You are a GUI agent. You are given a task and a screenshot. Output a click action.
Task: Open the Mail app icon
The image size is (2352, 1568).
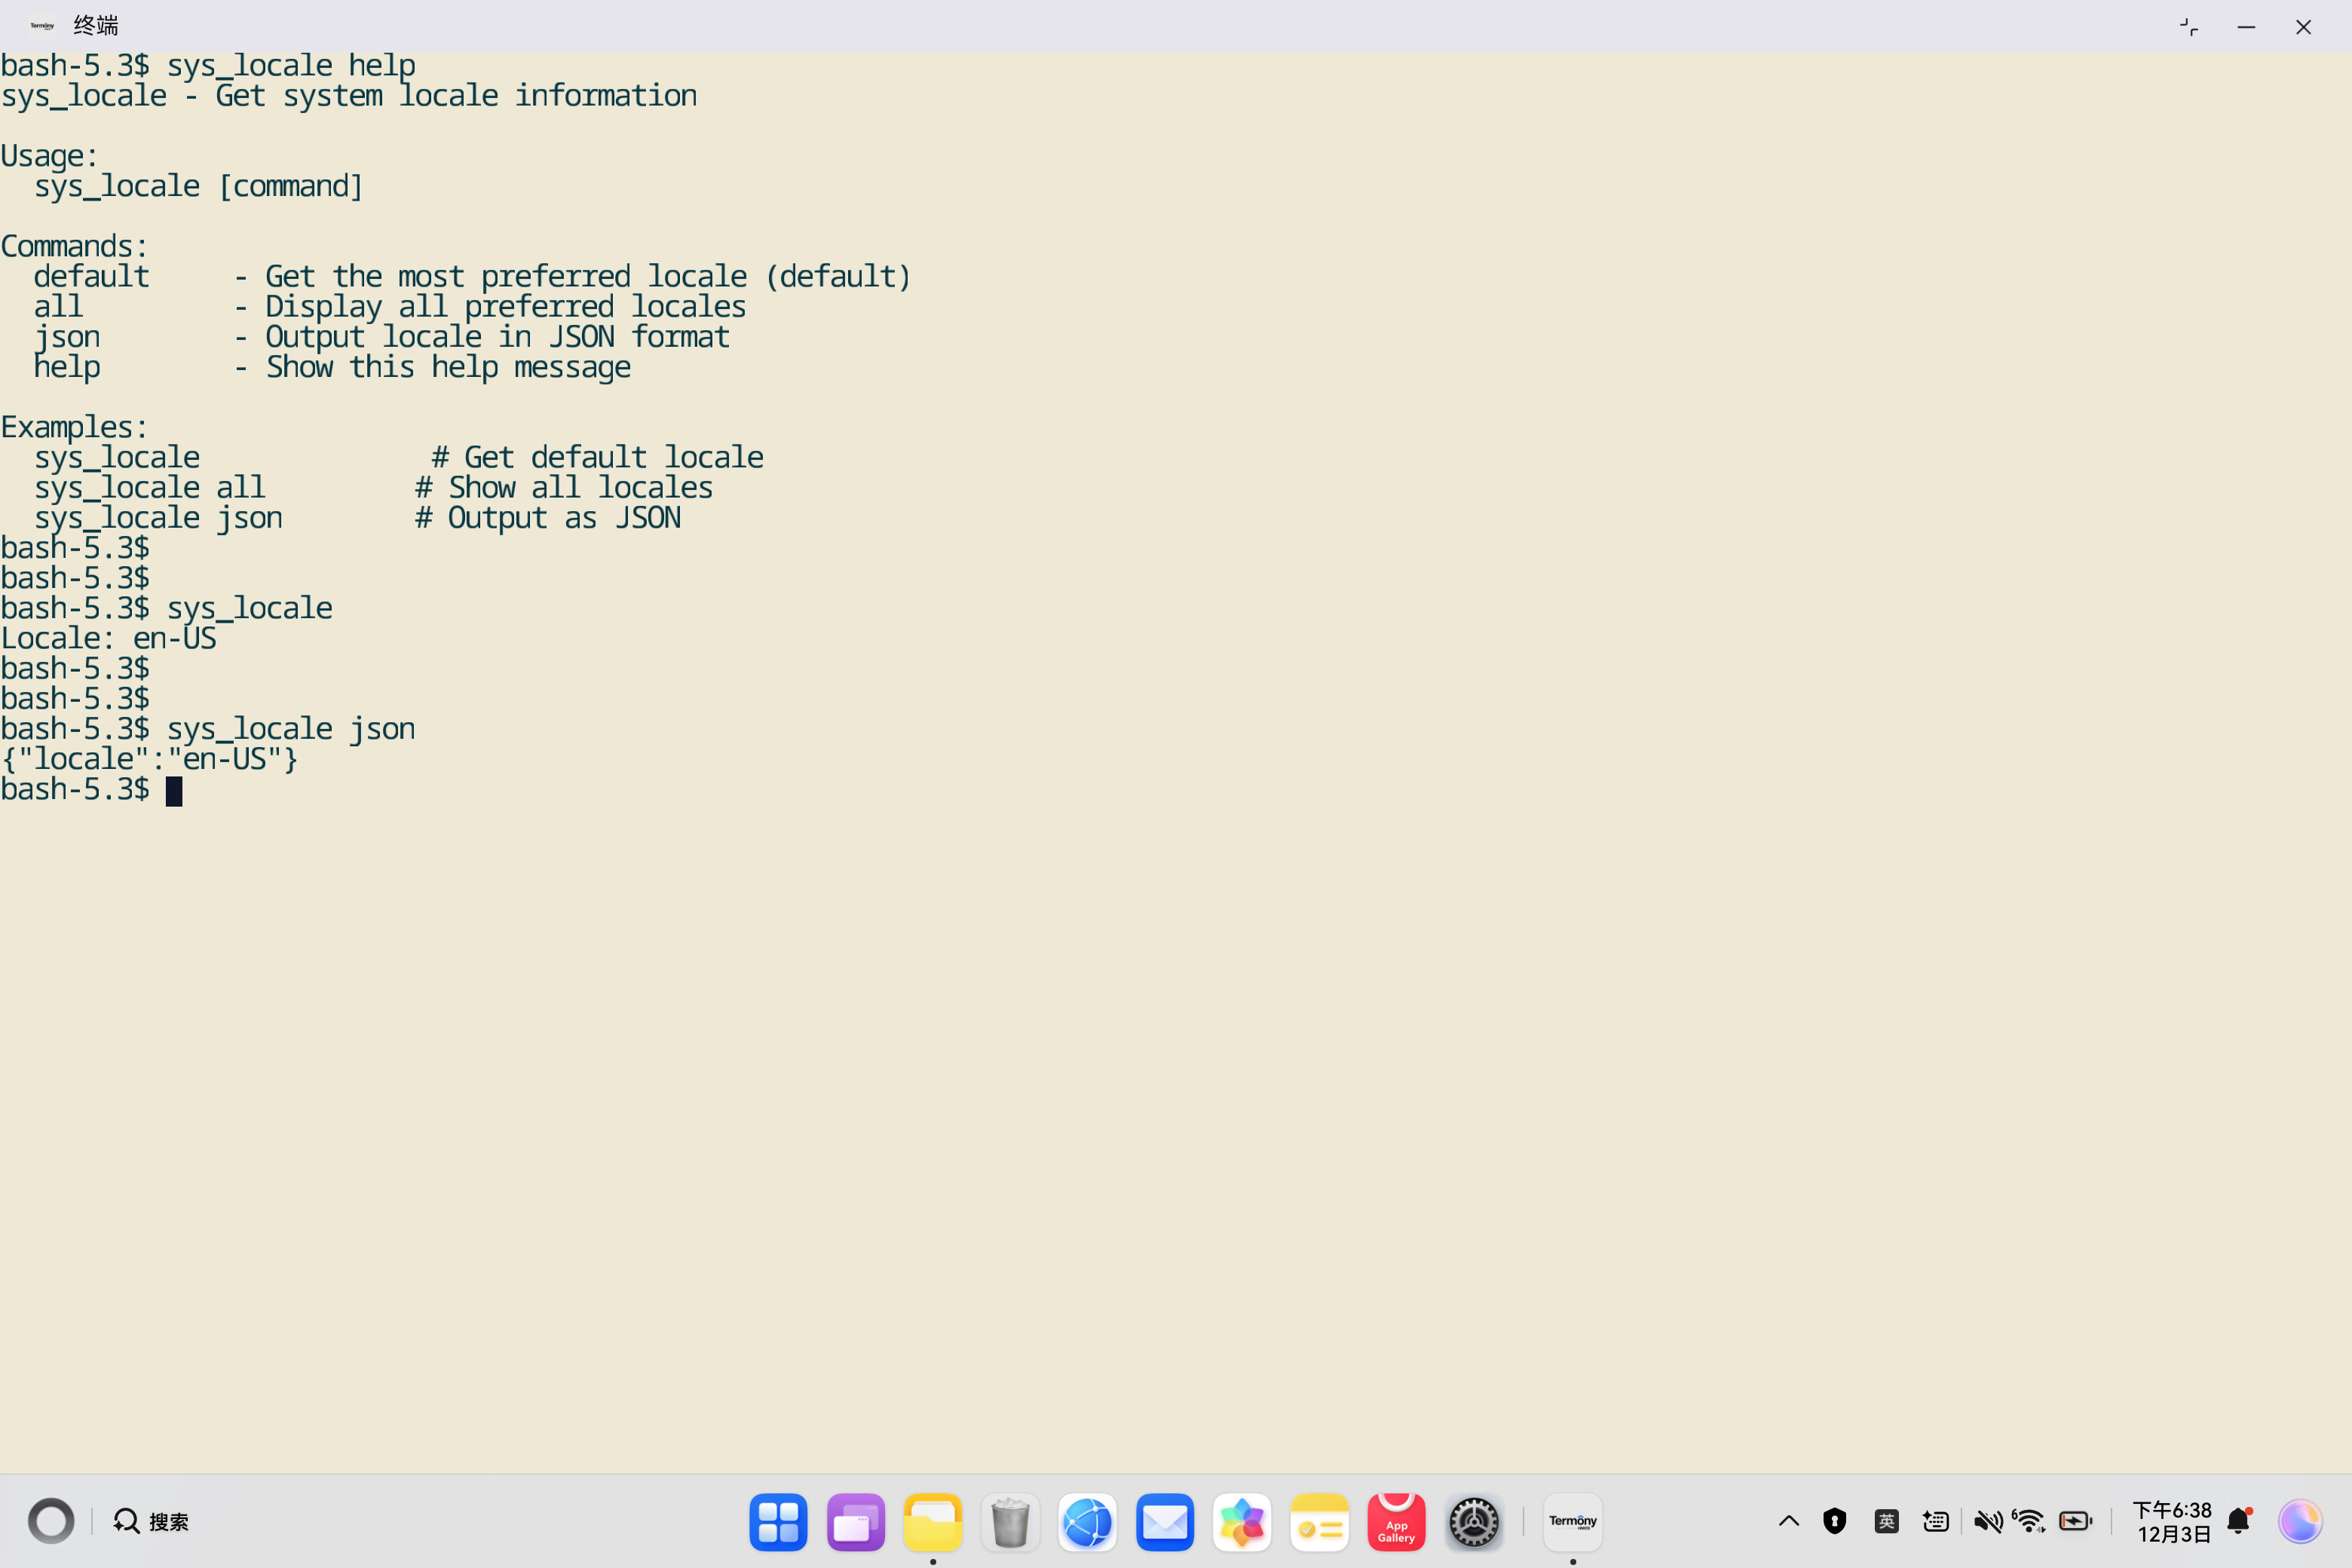(x=1164, y=1522)
